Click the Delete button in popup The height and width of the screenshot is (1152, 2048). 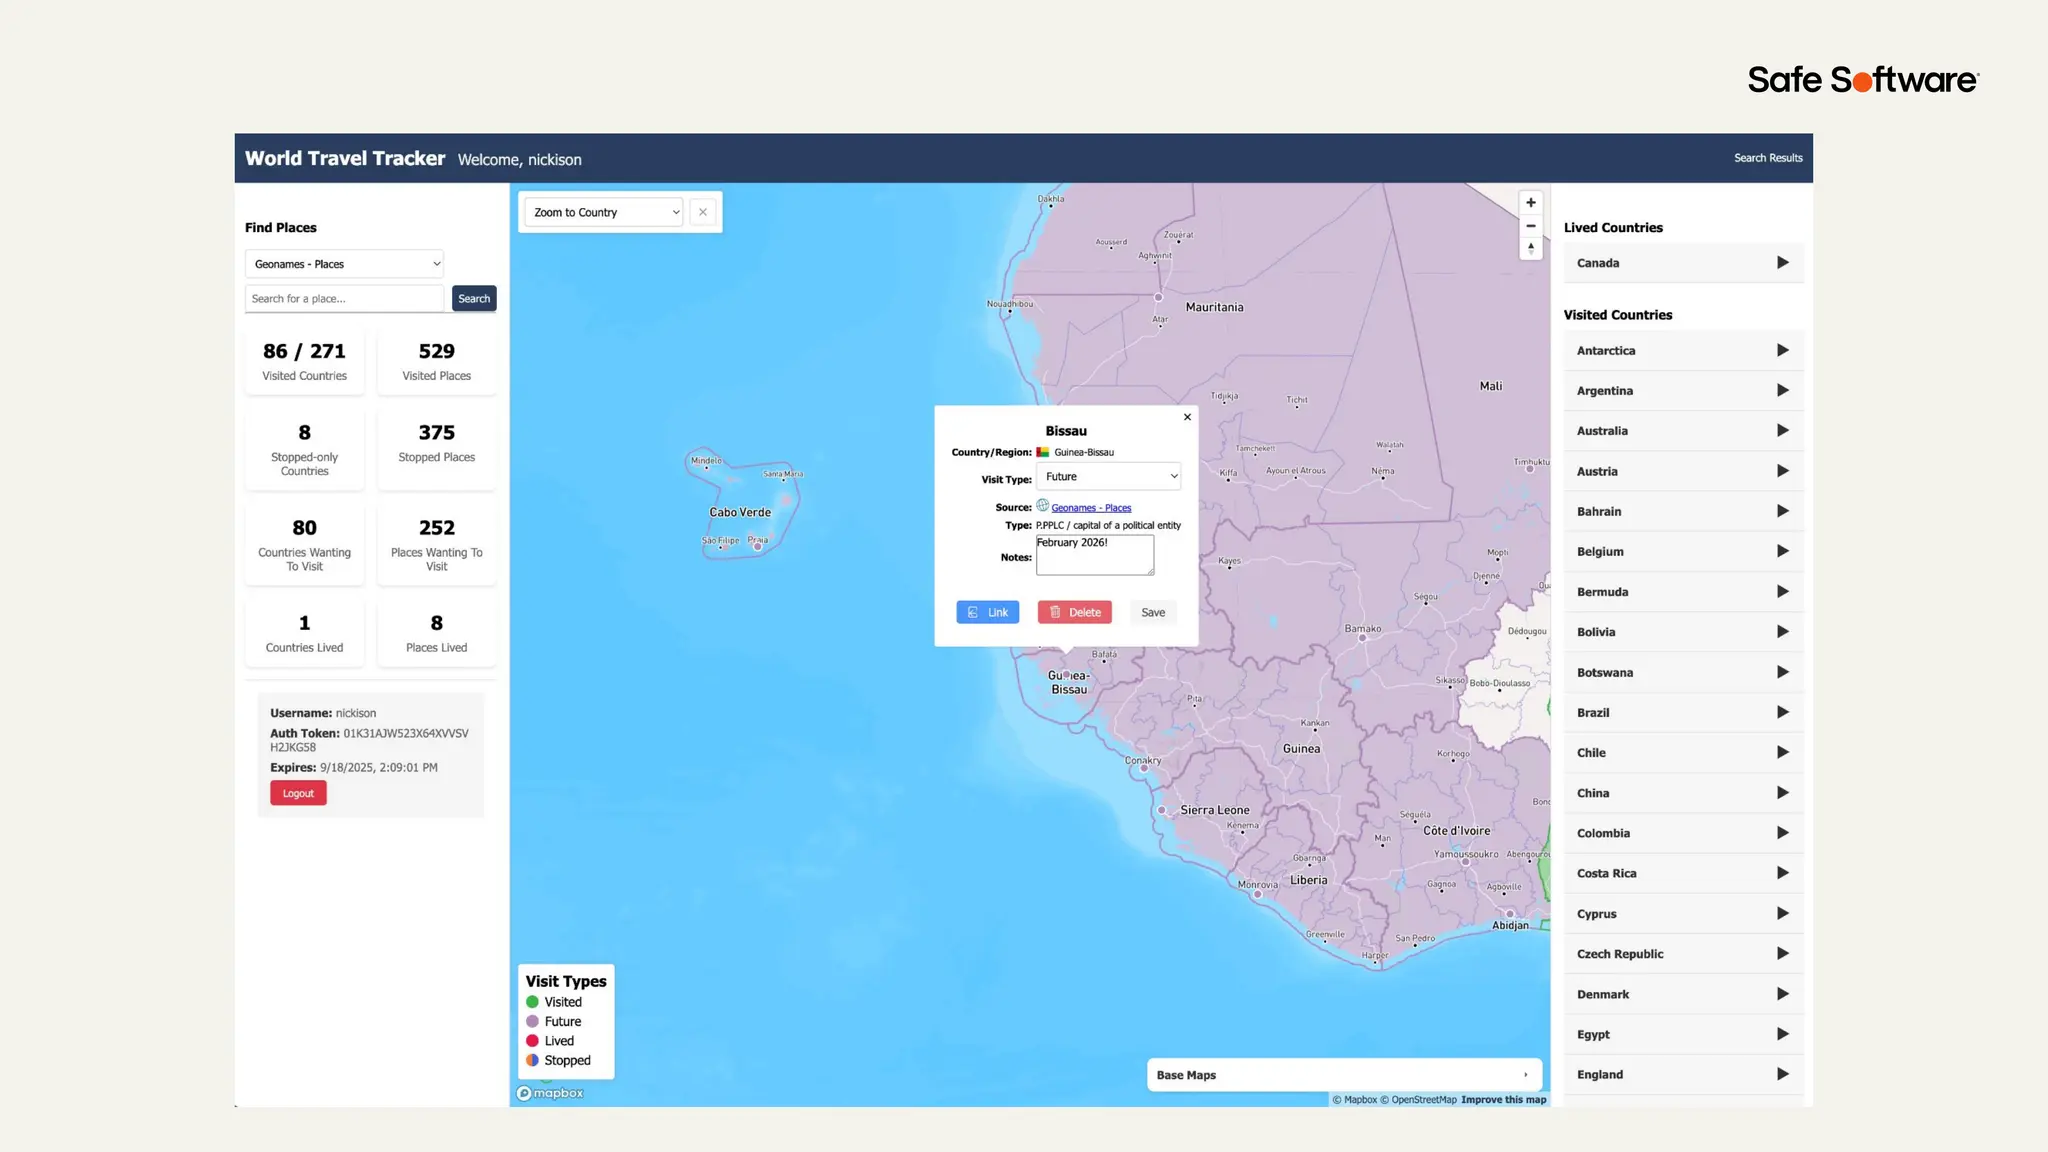click(1075, 612)
